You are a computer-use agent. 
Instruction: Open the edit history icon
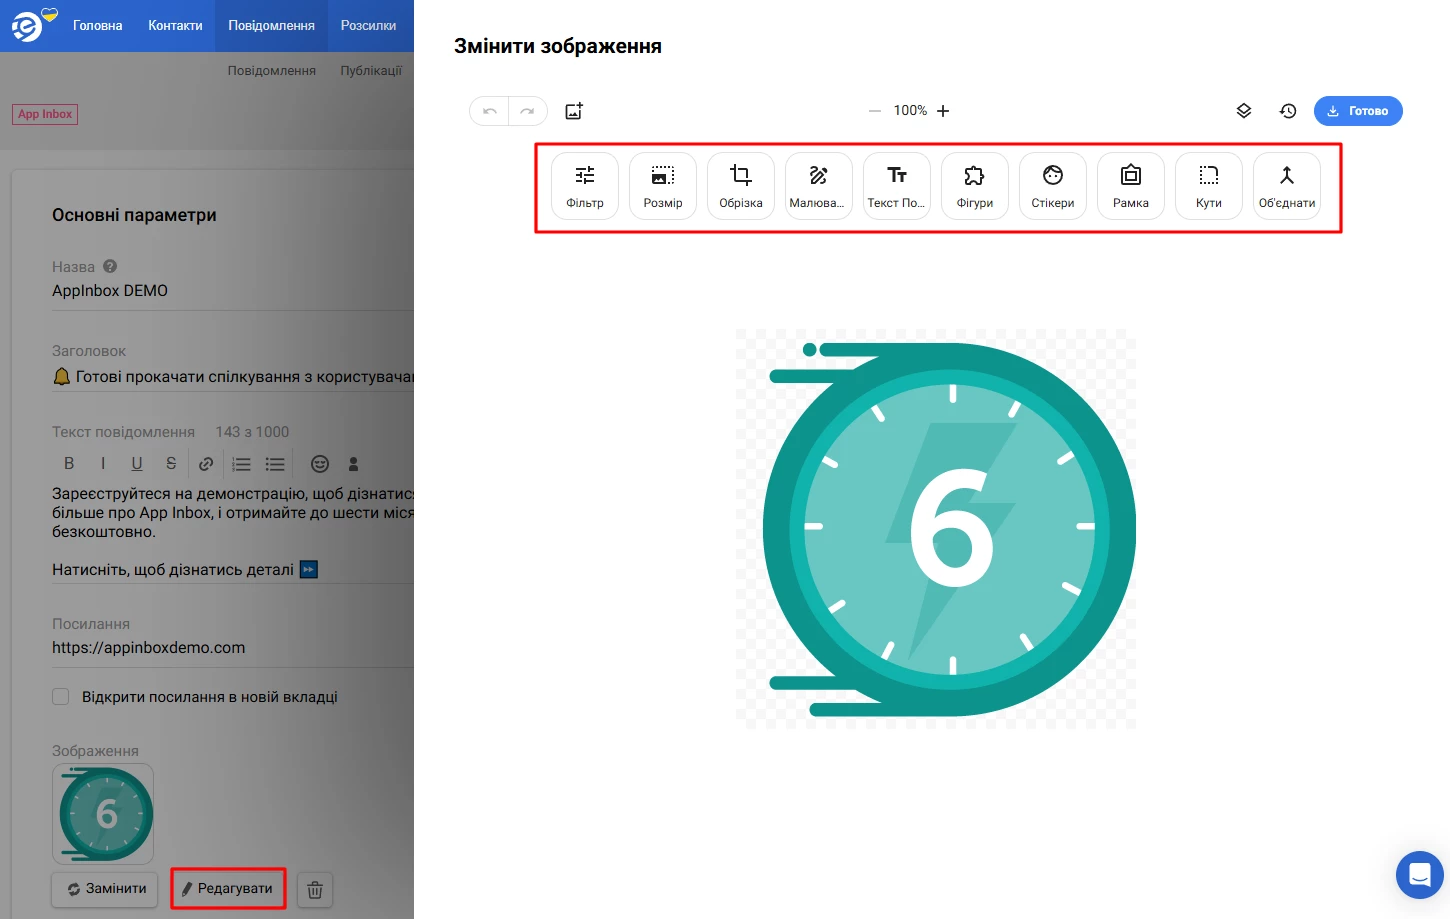pos(1288,111)
